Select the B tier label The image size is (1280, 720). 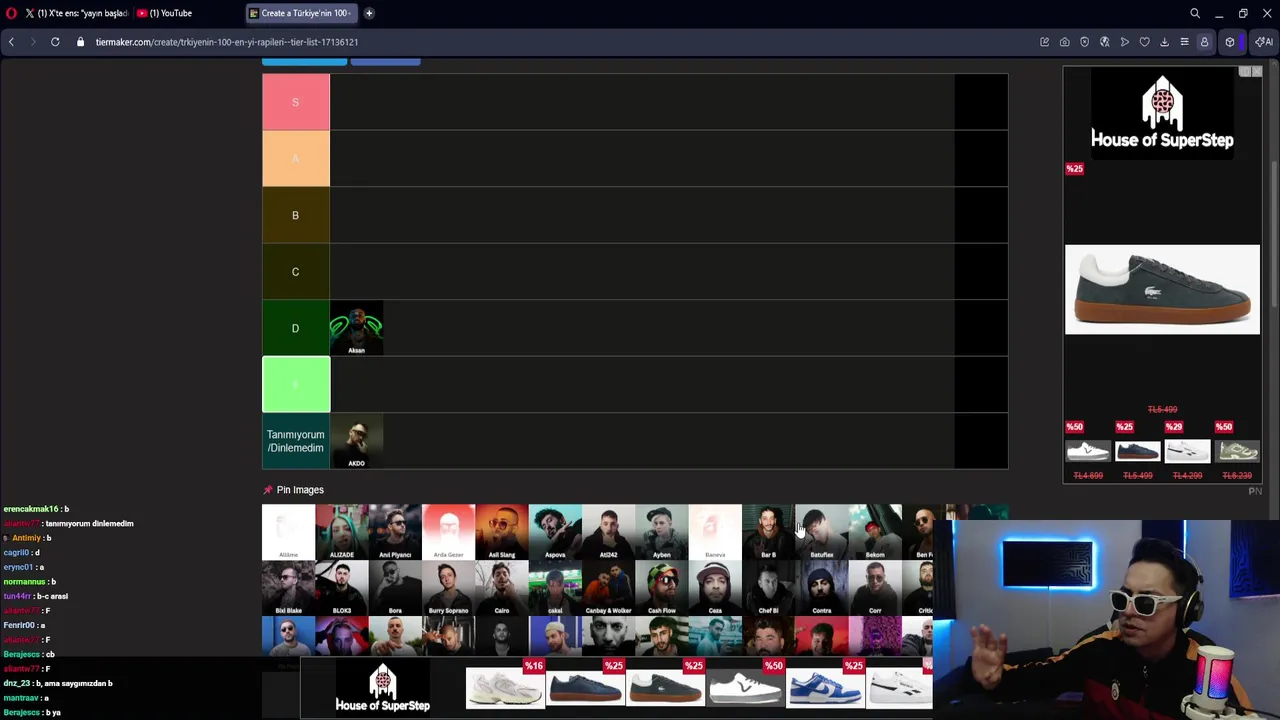point(295,215)
